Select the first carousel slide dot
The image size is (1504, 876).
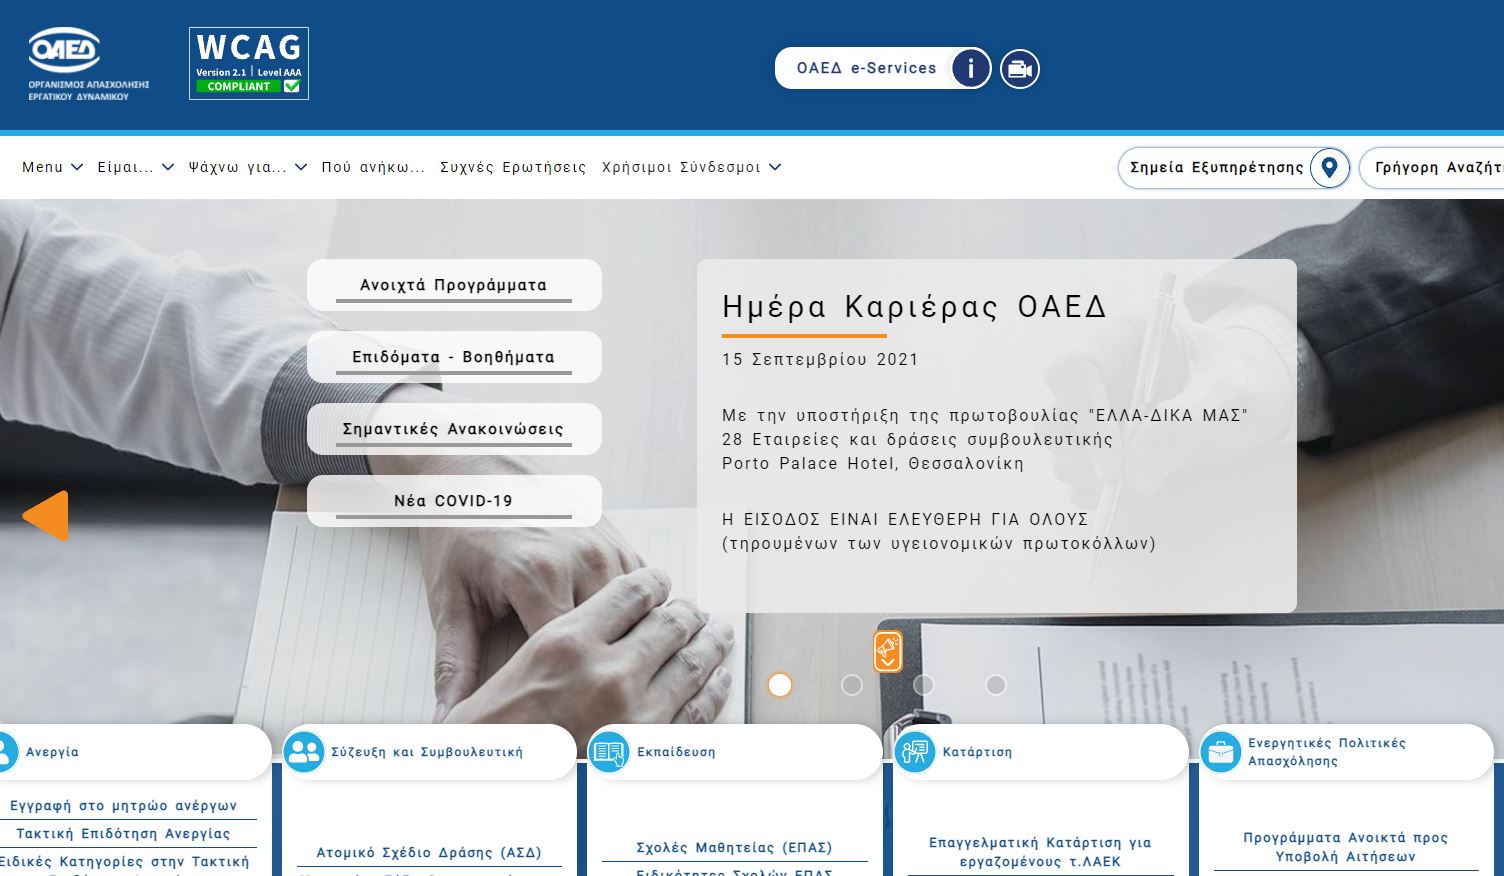[x=780, y=685]
